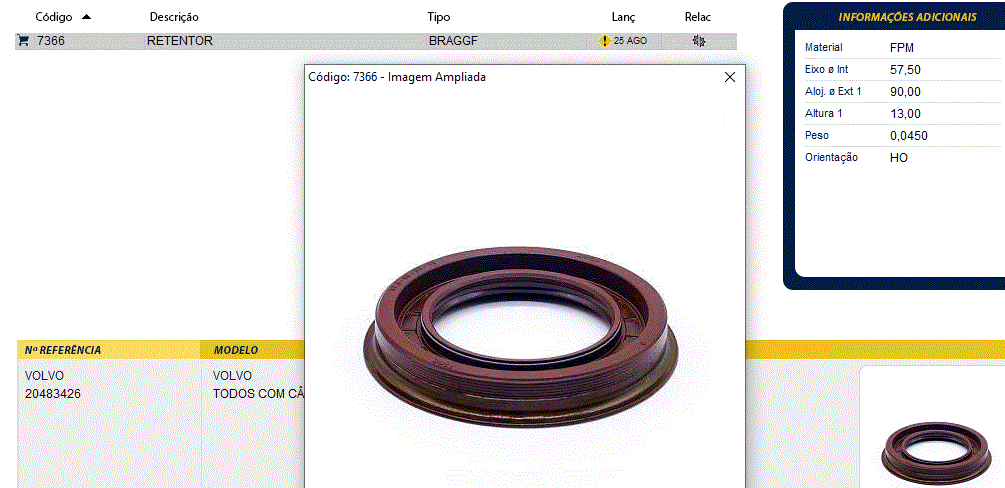Select the FPM material value
This screenshot has width=1005, height=488.
click(x=902, y=47)
